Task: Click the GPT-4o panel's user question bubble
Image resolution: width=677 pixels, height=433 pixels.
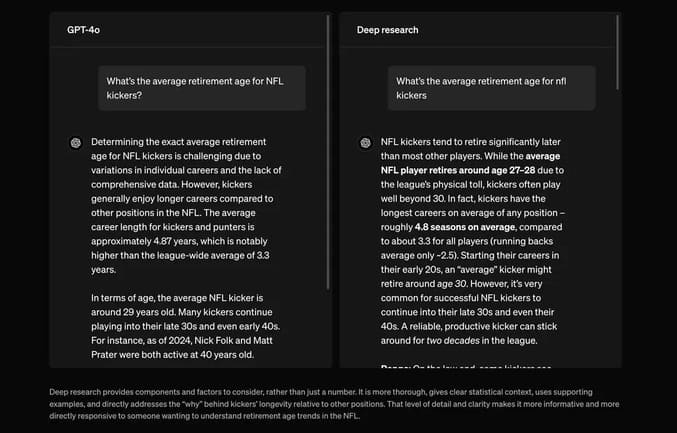Action: click(x=201, y=88)
